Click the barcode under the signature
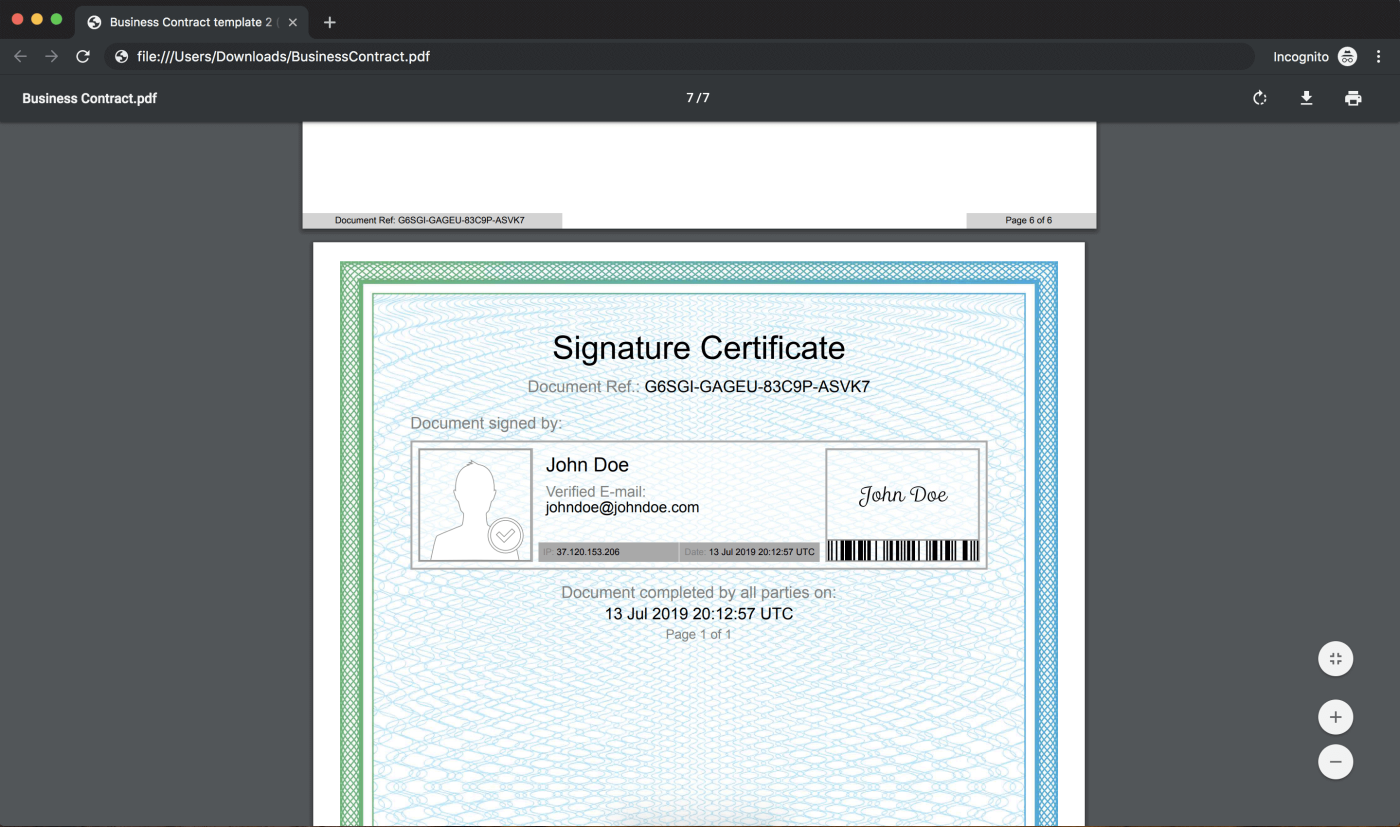Image resolution: width=1400 pixels, height=827 pixels. click(903, 551)
